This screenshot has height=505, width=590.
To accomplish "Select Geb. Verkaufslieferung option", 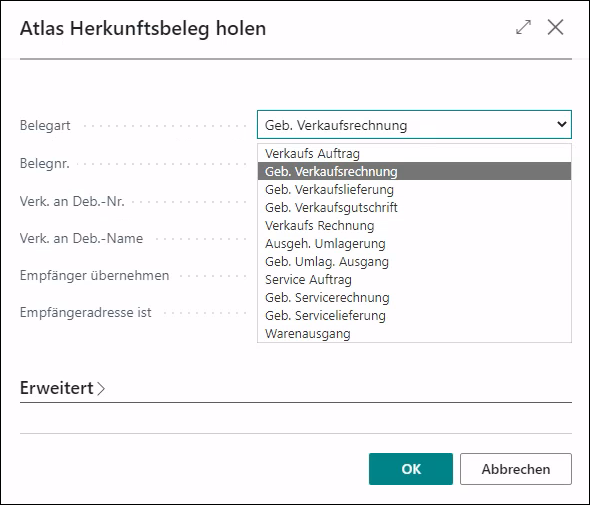I will pos(414,190).
